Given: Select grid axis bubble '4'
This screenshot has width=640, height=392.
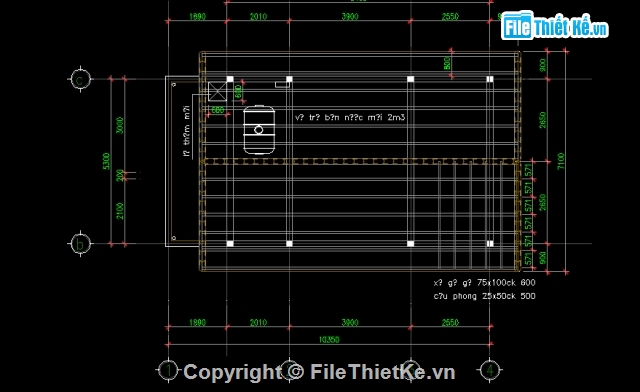Looking at the screenshot, I should click(490, 370).
